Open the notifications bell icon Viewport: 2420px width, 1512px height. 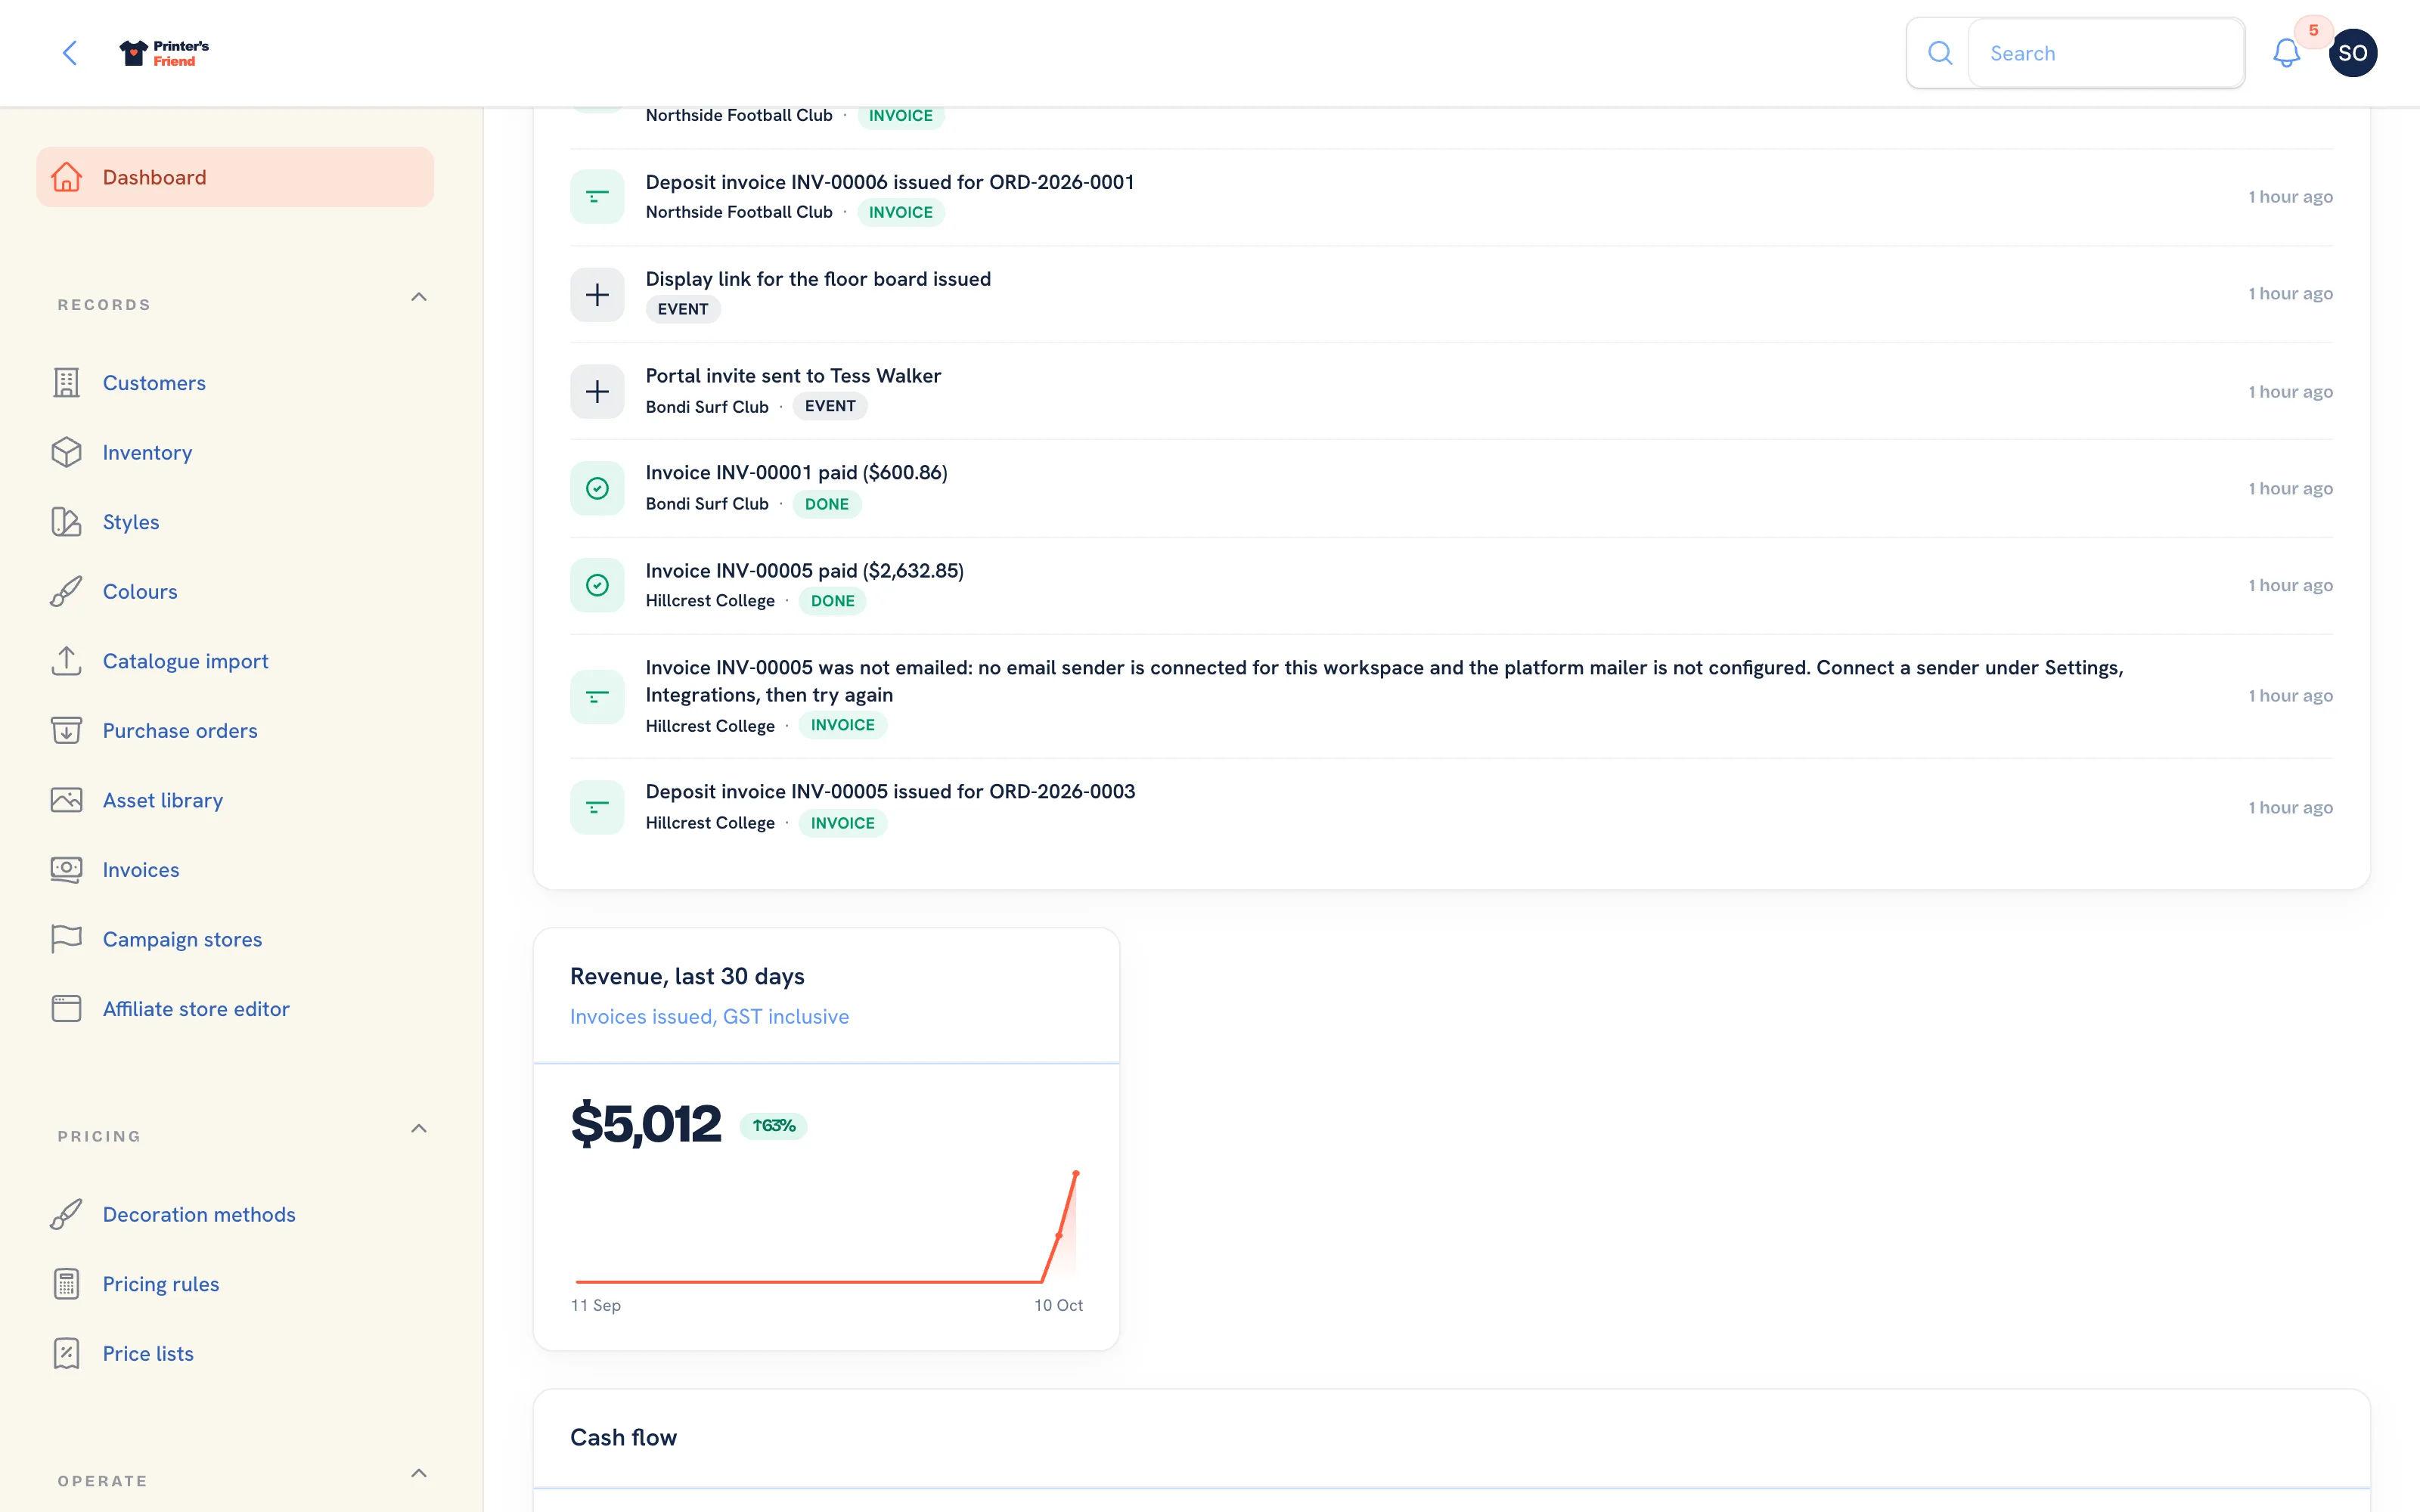click(2286, 53)
